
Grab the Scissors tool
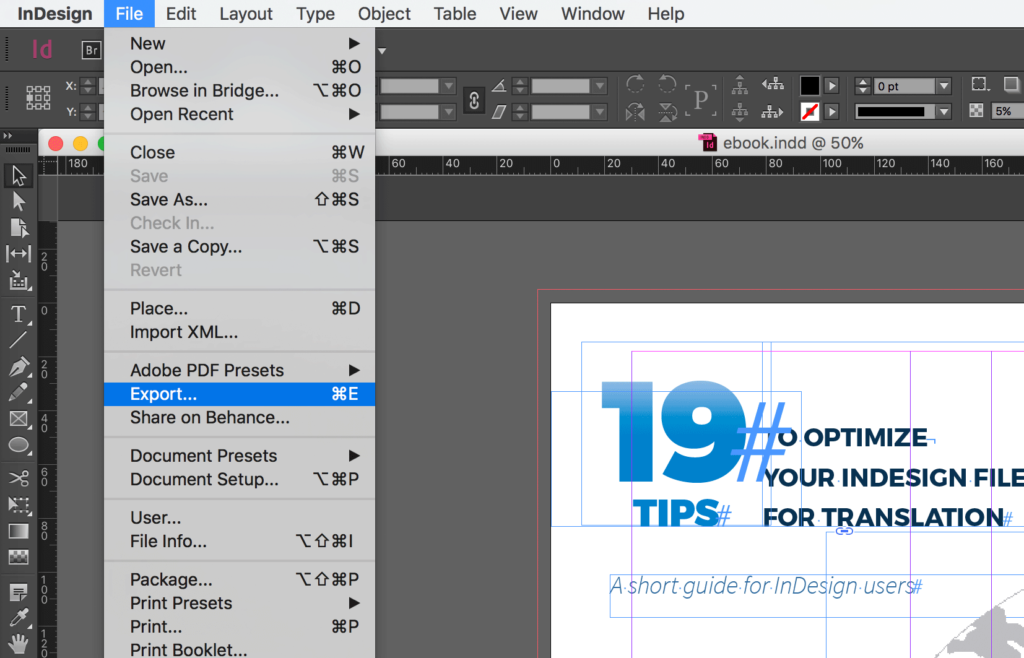pyautogui.click(x=18, y=478)
